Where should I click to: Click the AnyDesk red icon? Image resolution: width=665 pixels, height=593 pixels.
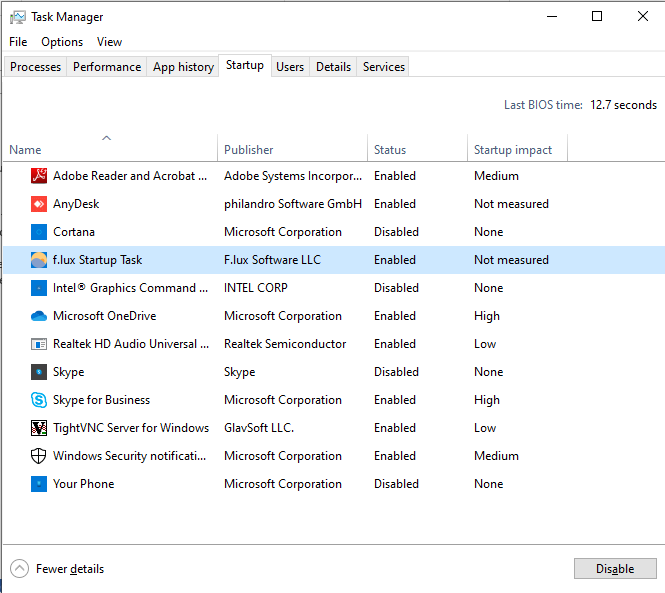click(39, 204)
